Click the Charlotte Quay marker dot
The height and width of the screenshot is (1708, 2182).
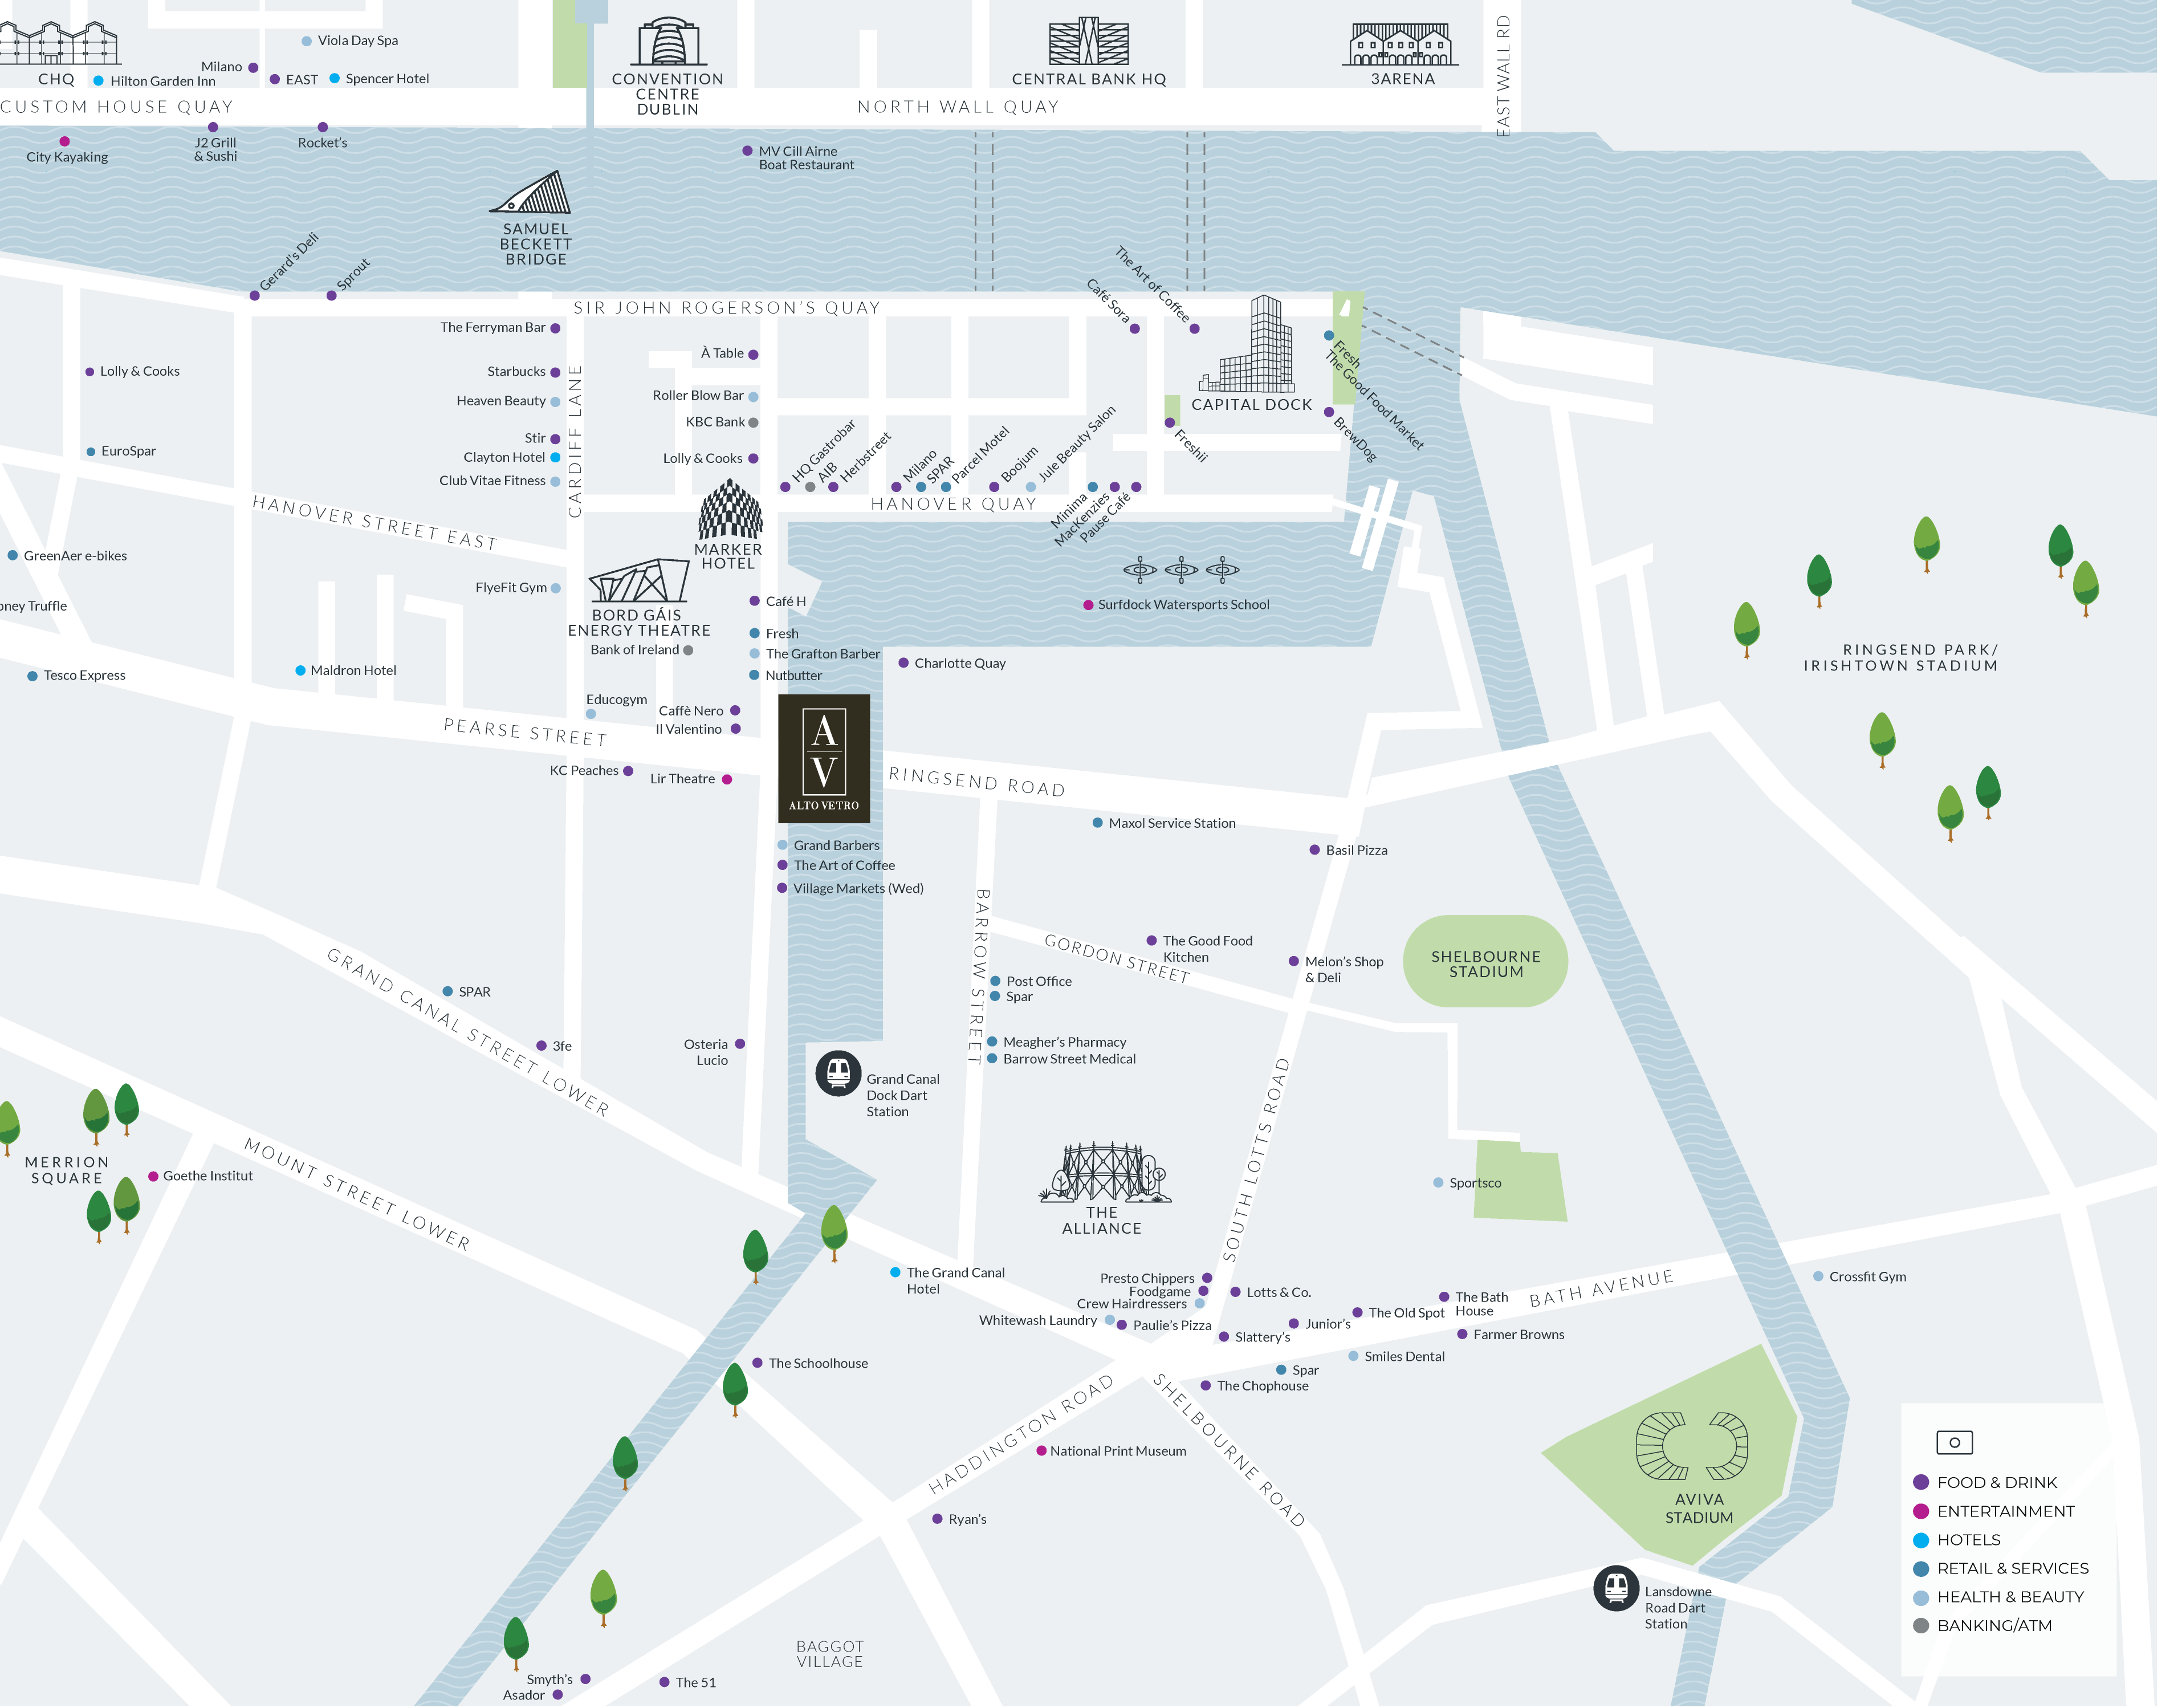[x=914, y=670]
